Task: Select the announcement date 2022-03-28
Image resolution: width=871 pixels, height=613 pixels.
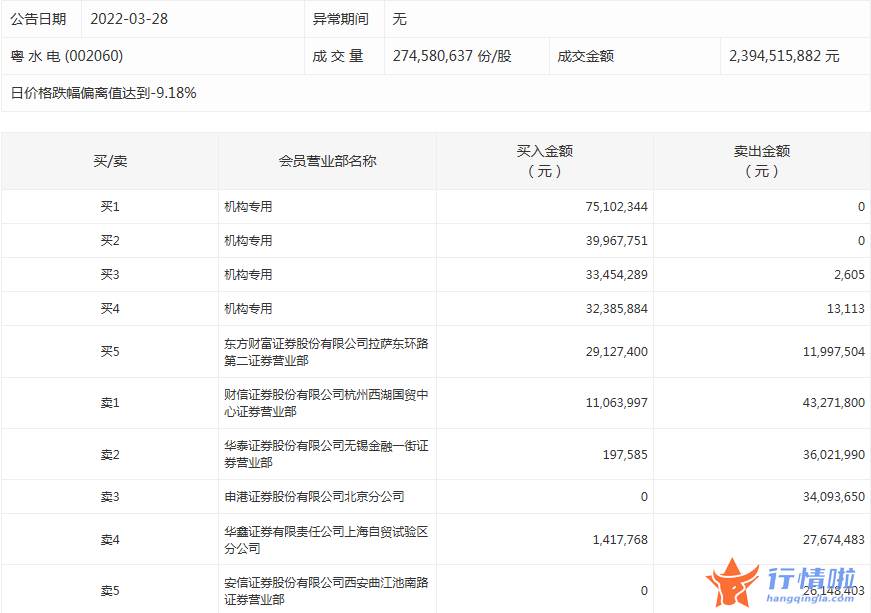Action: (x=129, y=19)
